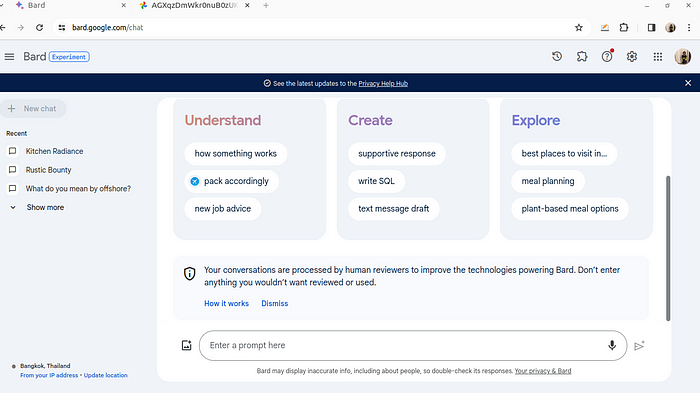Image resolution: width=700 pixels, height=393 pixels.
Task: Open a new browser tab
Action: (x=266, y=5)
